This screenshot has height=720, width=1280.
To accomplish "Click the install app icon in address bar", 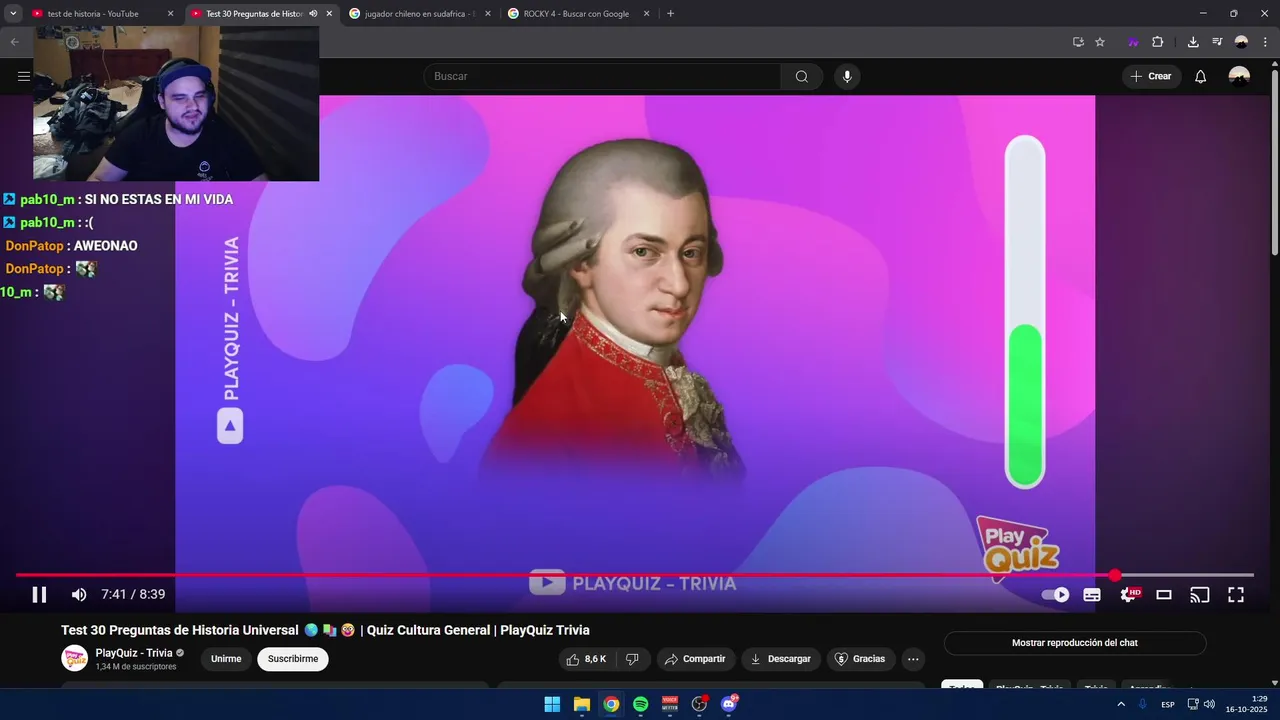I will [1078, 42].
